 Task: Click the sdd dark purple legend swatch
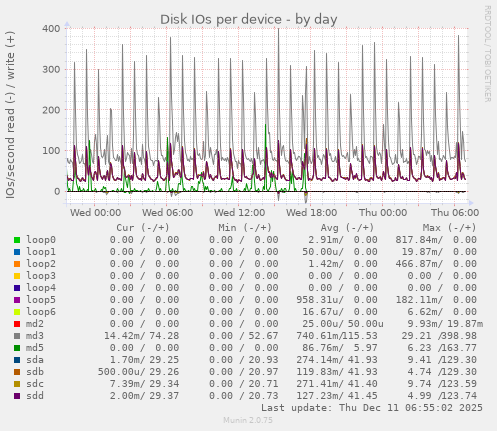pos(17,396)
